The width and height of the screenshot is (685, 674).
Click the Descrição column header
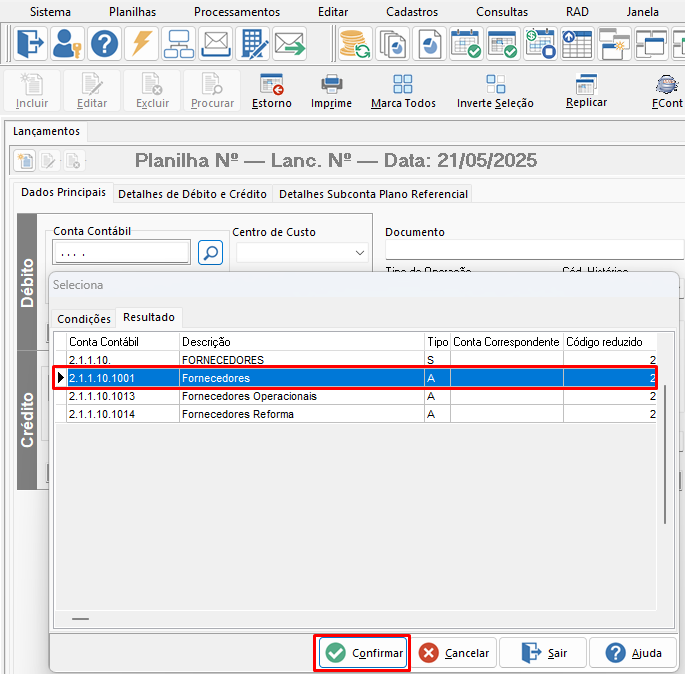coord(301,342)
